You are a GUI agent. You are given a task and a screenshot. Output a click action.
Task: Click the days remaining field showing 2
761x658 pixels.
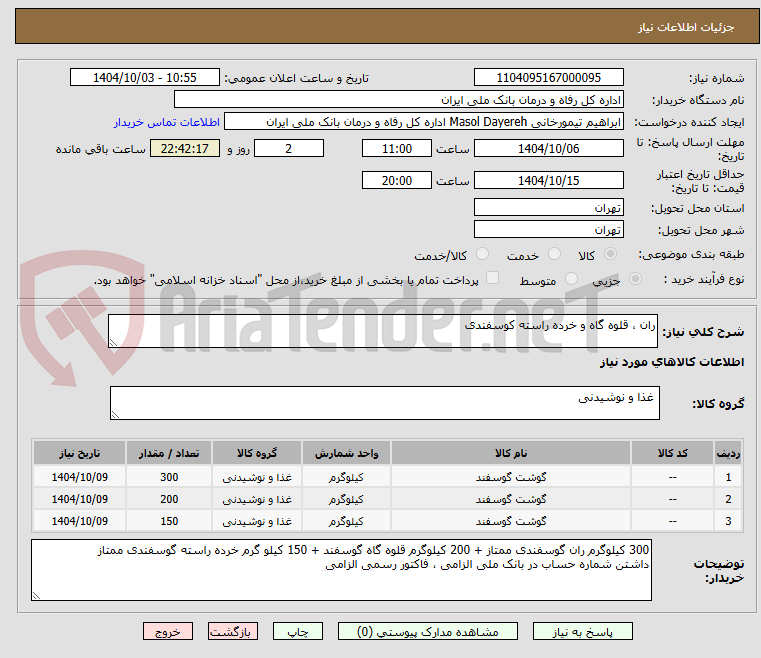[289, 148]
